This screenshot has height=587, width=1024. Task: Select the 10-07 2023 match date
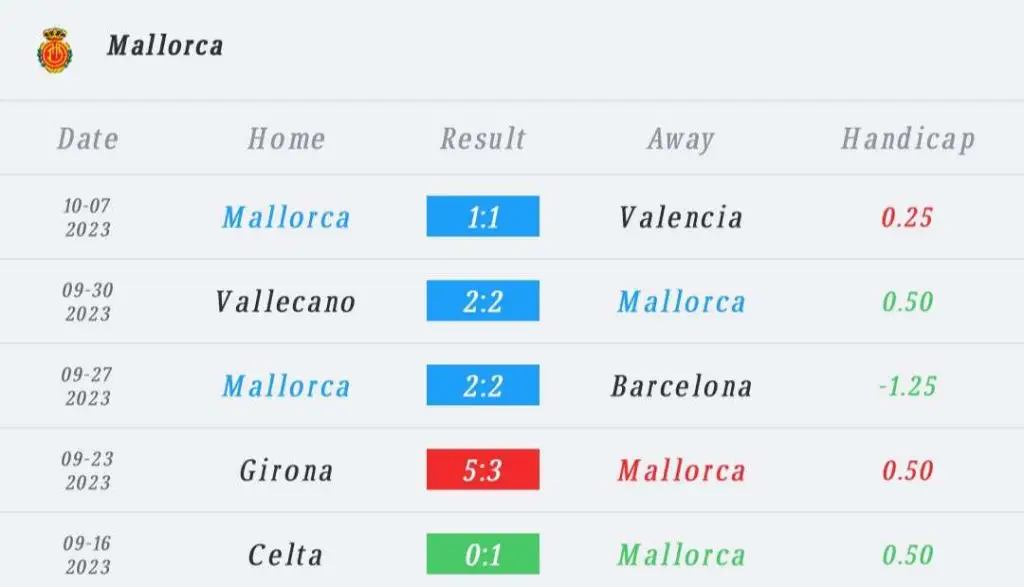(88, 217)
